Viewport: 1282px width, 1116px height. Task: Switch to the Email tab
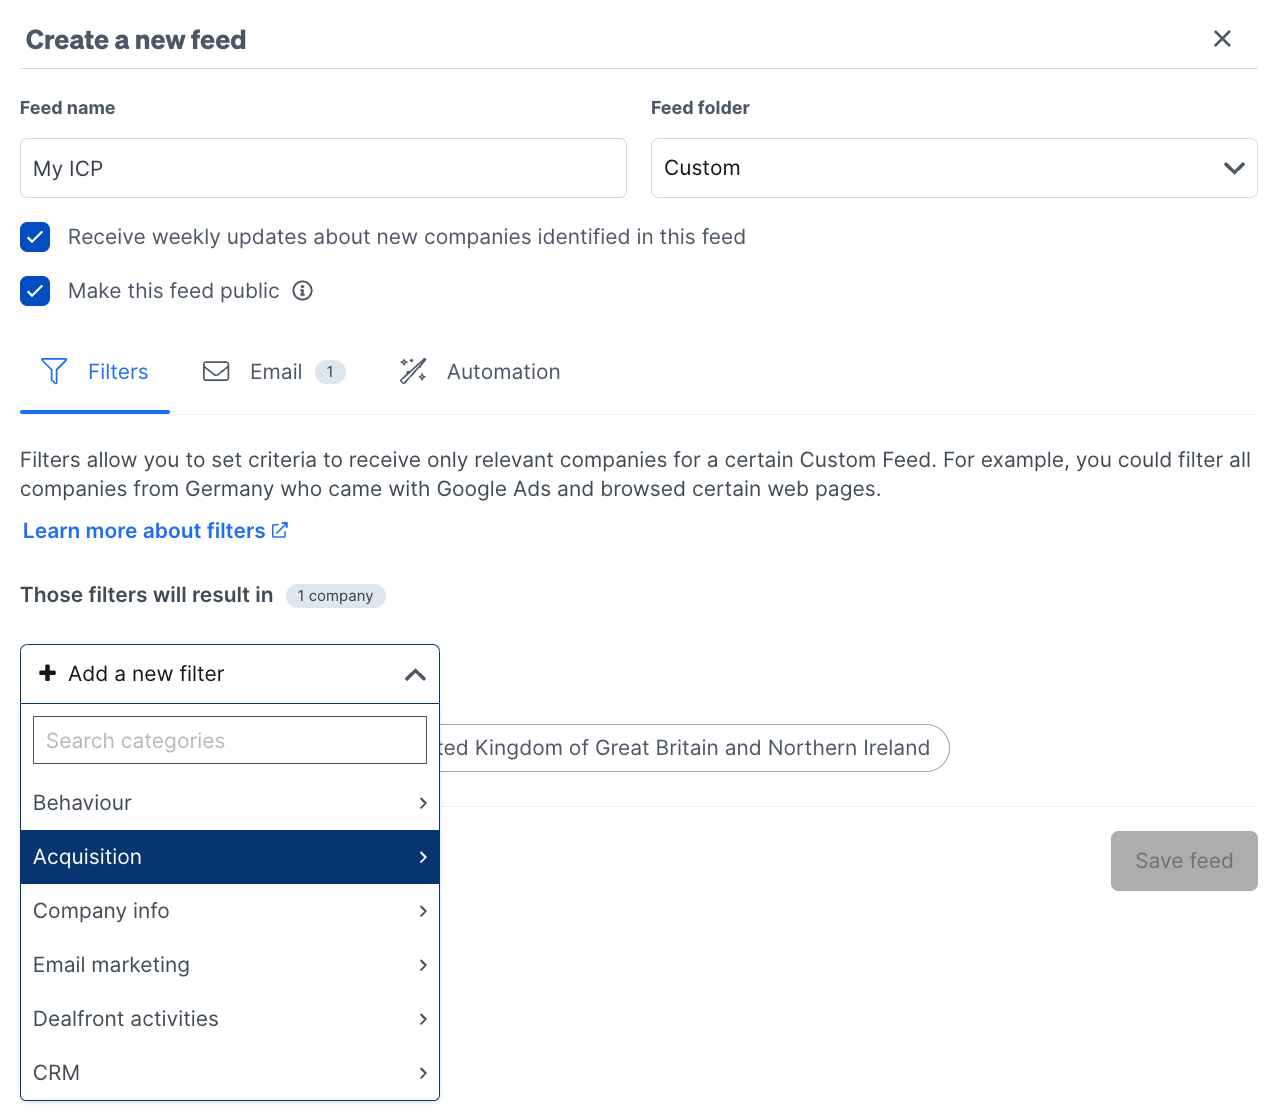276,371
